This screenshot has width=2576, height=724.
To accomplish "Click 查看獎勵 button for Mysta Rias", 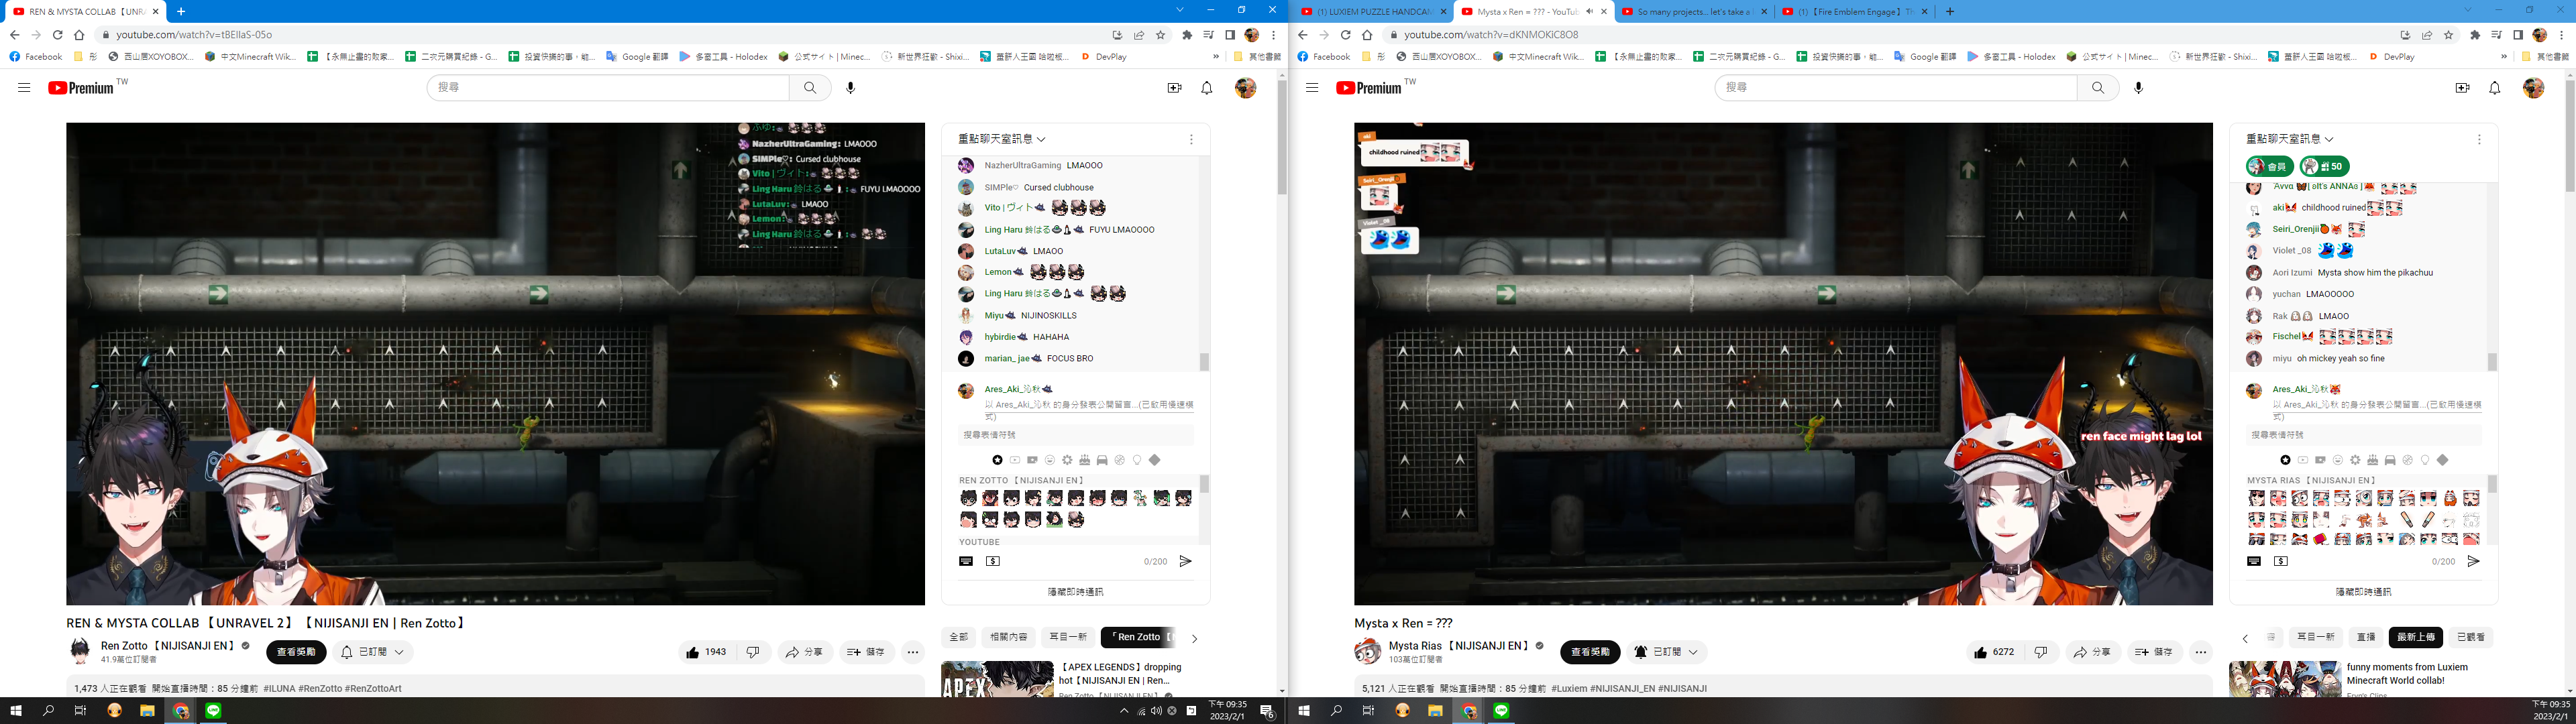I will [x=1590, y=652].
